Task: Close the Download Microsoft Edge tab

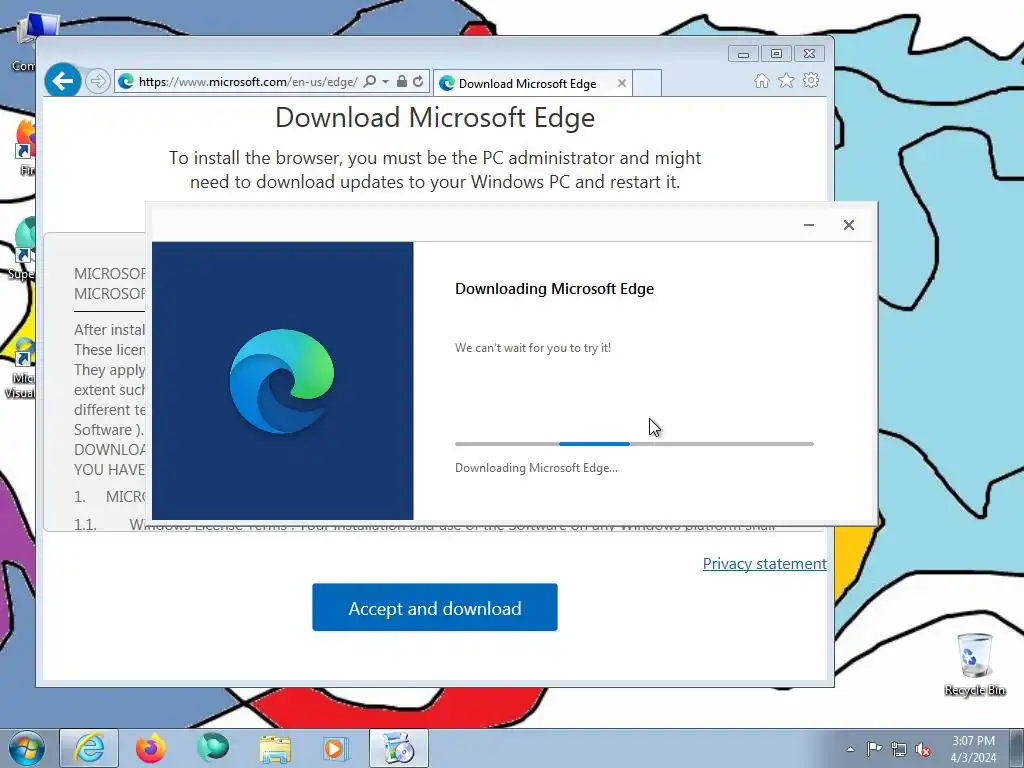Action: coord(622,83)
